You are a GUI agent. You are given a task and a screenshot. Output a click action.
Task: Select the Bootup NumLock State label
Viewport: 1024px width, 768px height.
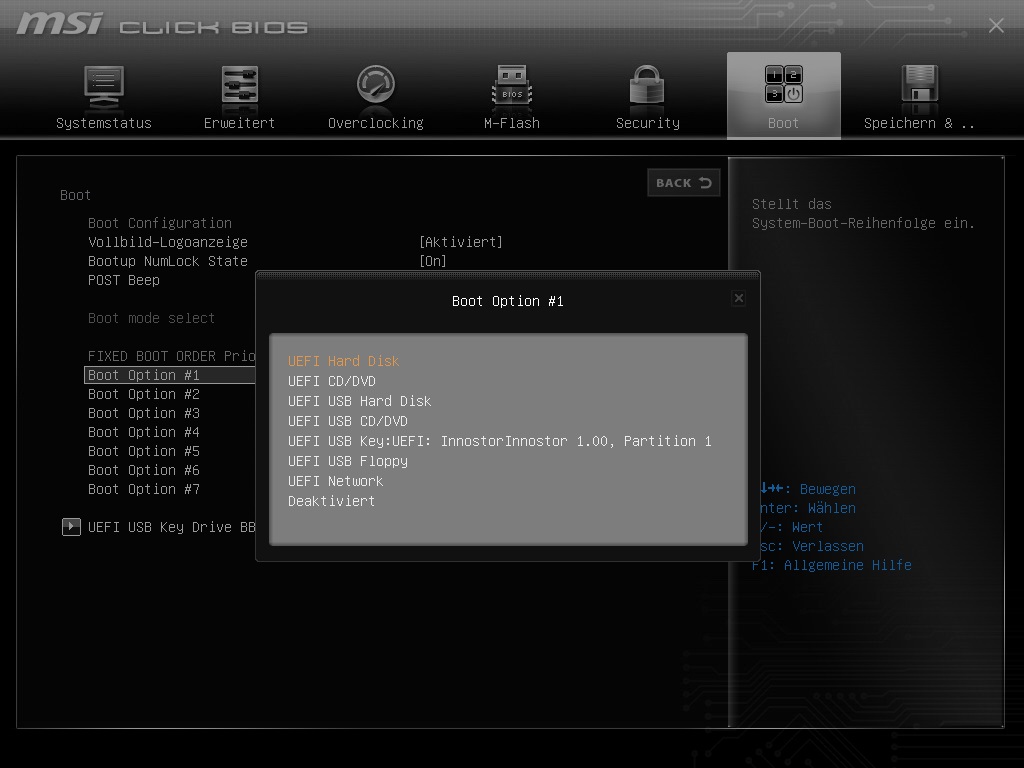[x=168, y=261]
